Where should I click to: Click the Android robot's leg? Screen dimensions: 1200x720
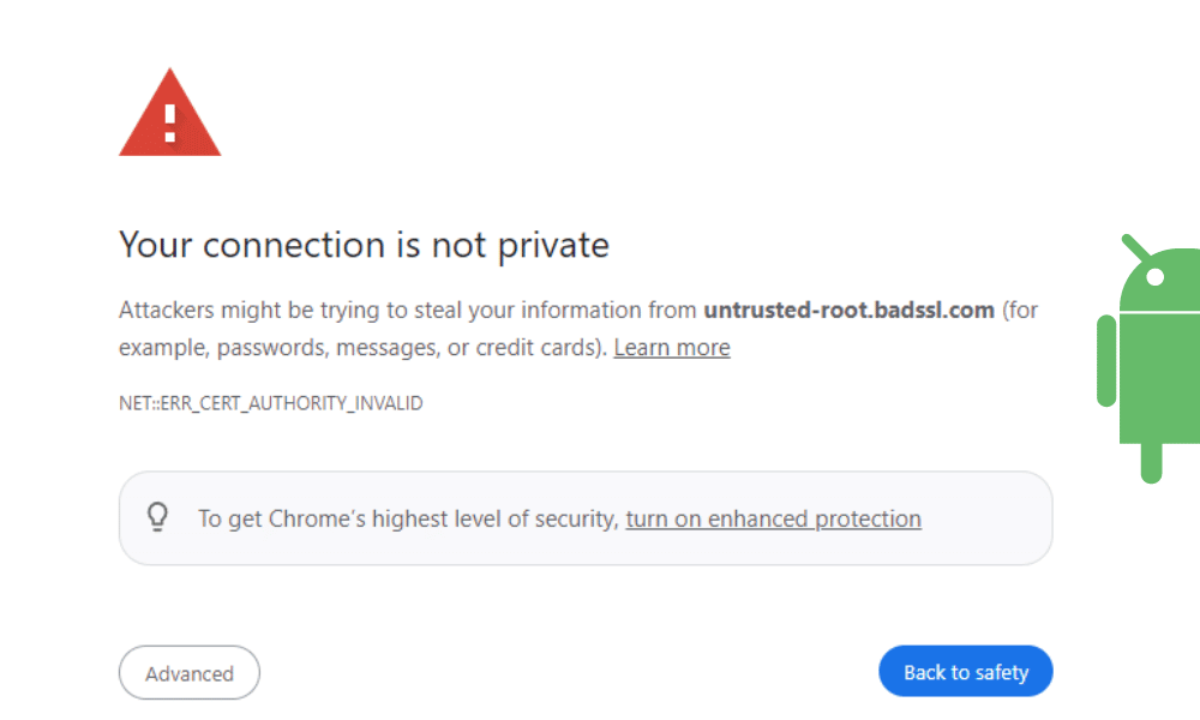(1152, 461)
